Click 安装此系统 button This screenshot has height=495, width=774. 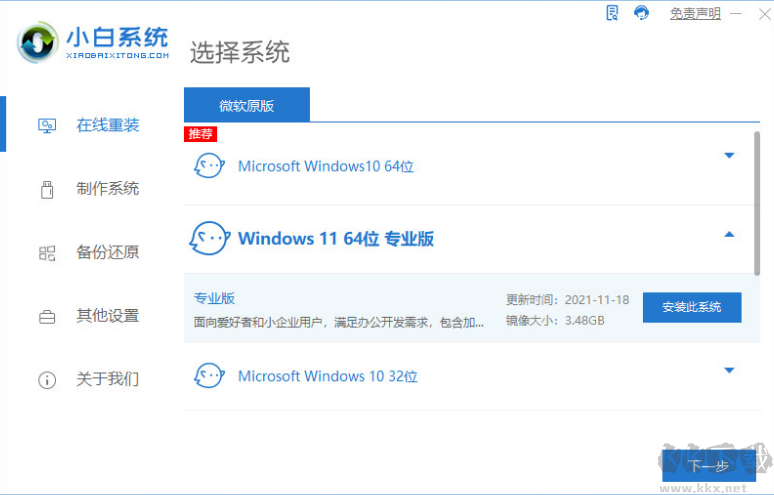tap(692, 307)
